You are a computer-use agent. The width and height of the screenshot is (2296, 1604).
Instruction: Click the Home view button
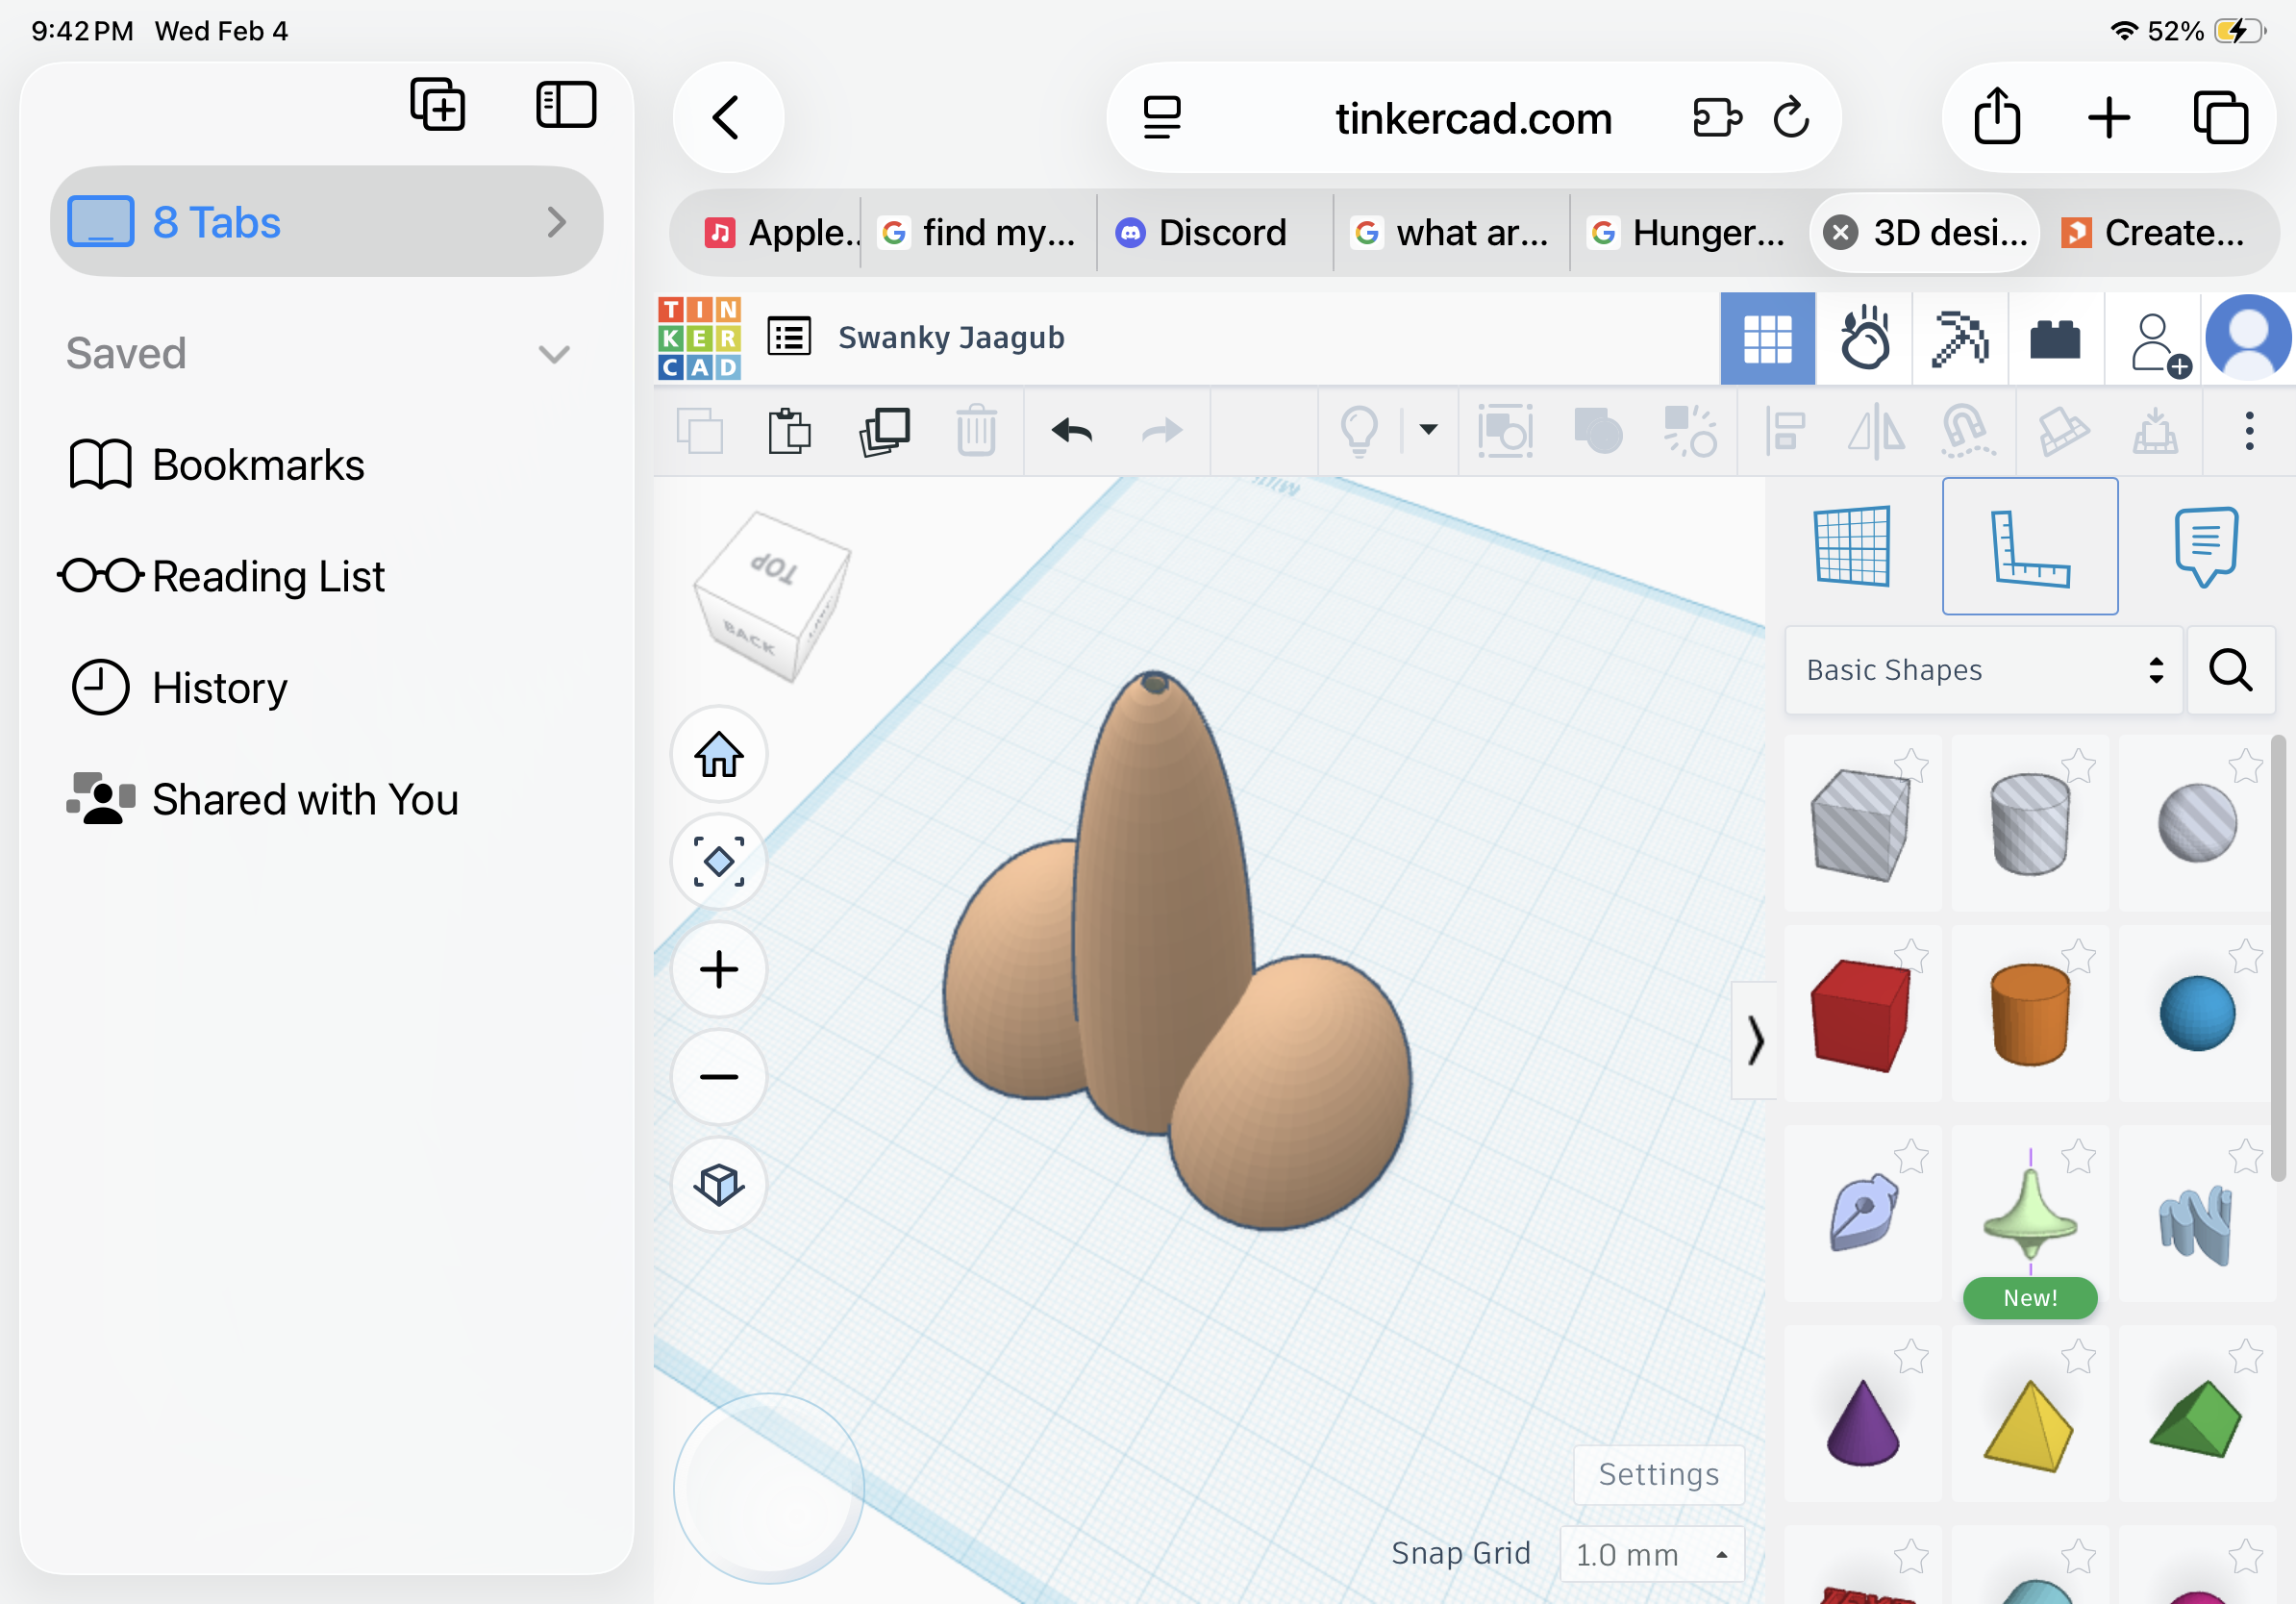(719, 755)
